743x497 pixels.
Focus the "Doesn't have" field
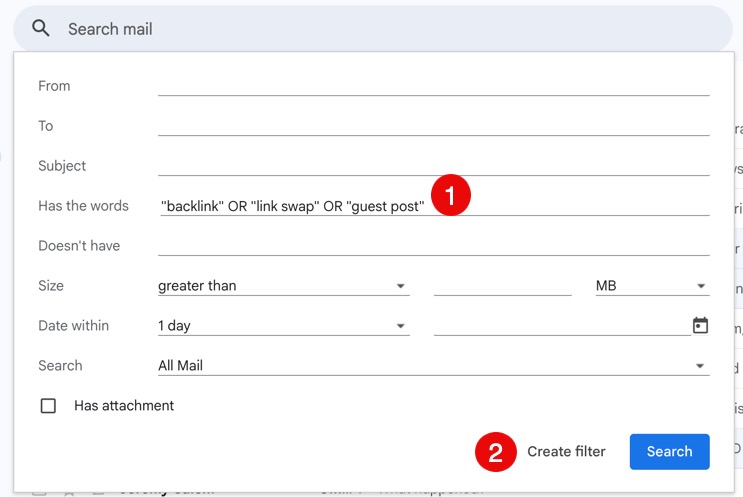[x=433, y=245]
